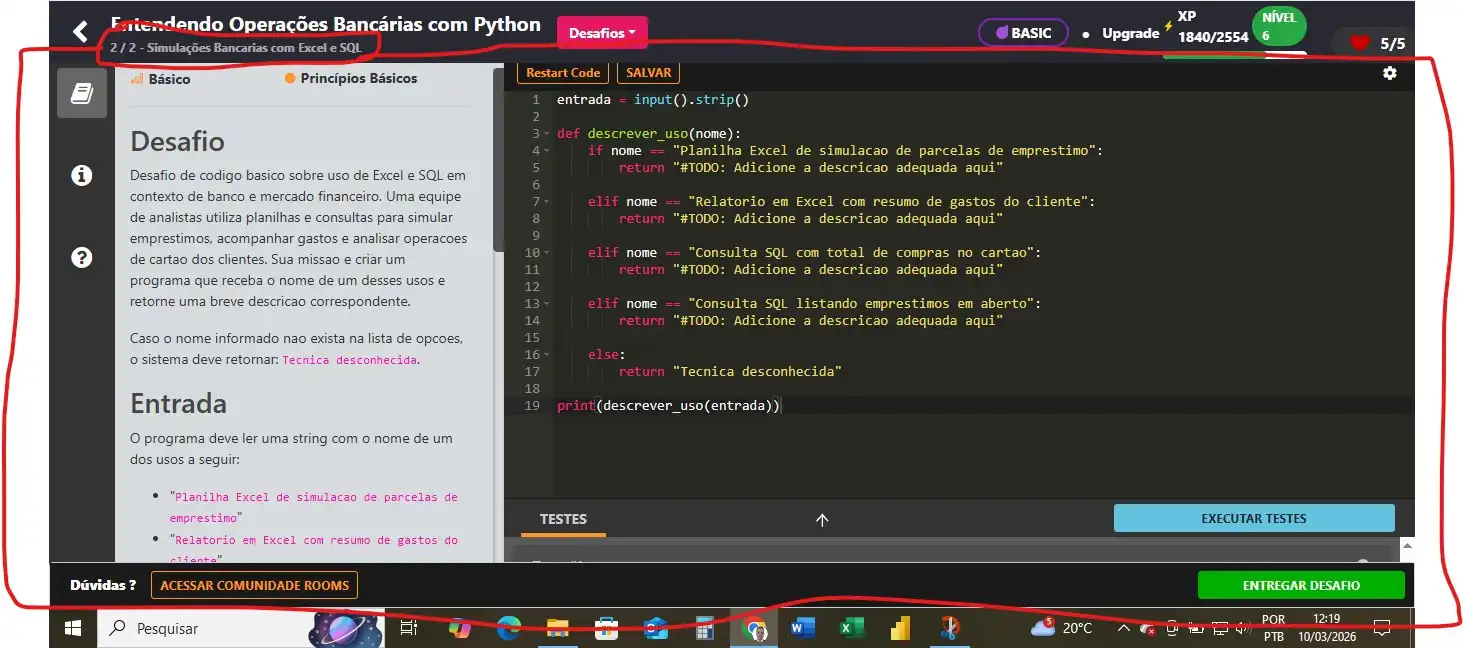Submit with ENTREGAR DESAFIO button
Viewport: 1463px width, 648px height.
point(1300,585)
